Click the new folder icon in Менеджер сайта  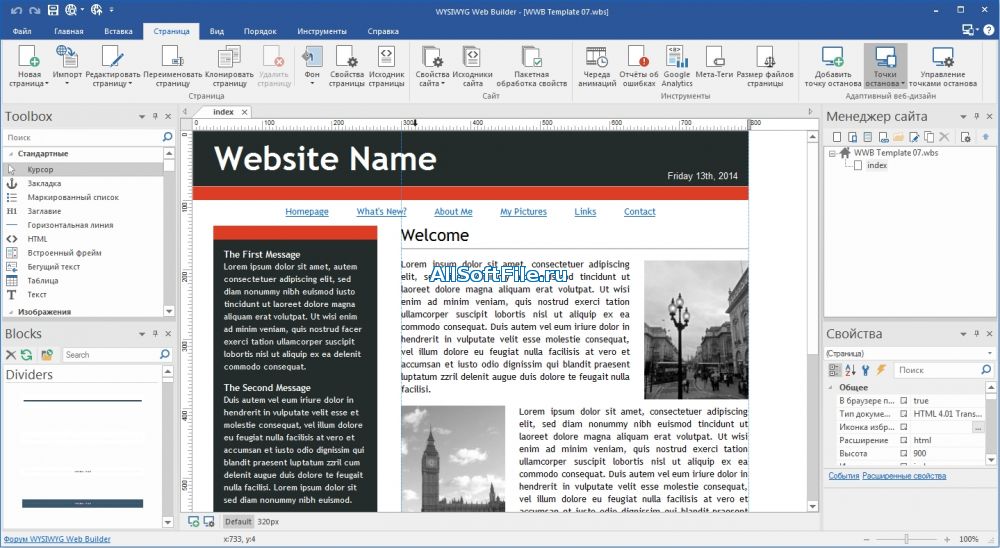point(899,137)
